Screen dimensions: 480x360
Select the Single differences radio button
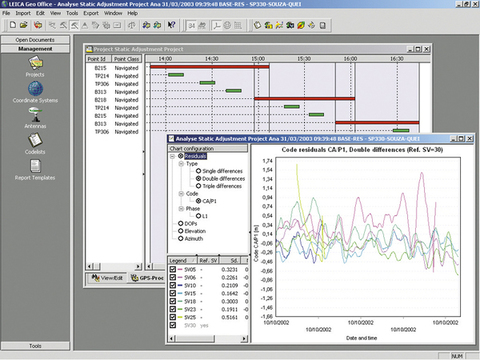point(198,171)
